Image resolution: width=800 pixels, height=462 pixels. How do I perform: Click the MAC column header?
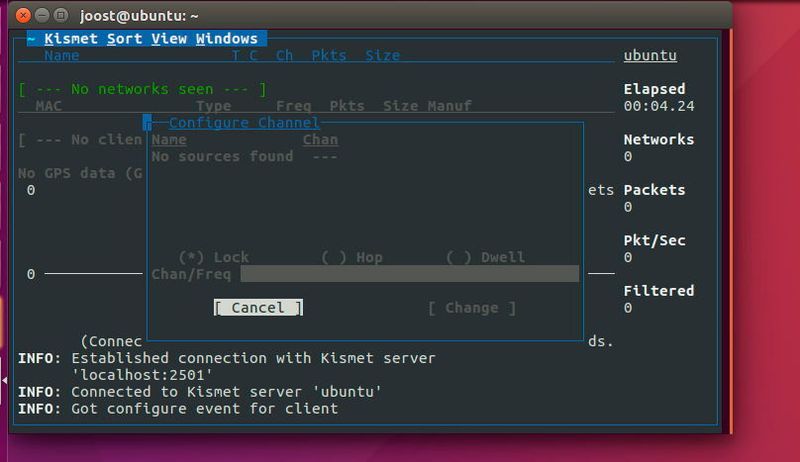click(x=48, y=106)
